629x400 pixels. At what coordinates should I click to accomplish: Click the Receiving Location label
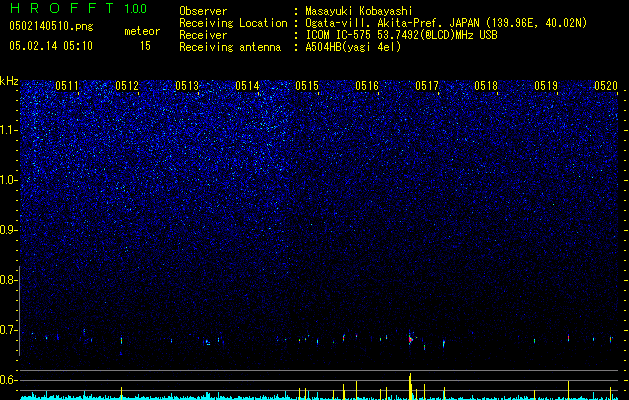coord(233,23)
